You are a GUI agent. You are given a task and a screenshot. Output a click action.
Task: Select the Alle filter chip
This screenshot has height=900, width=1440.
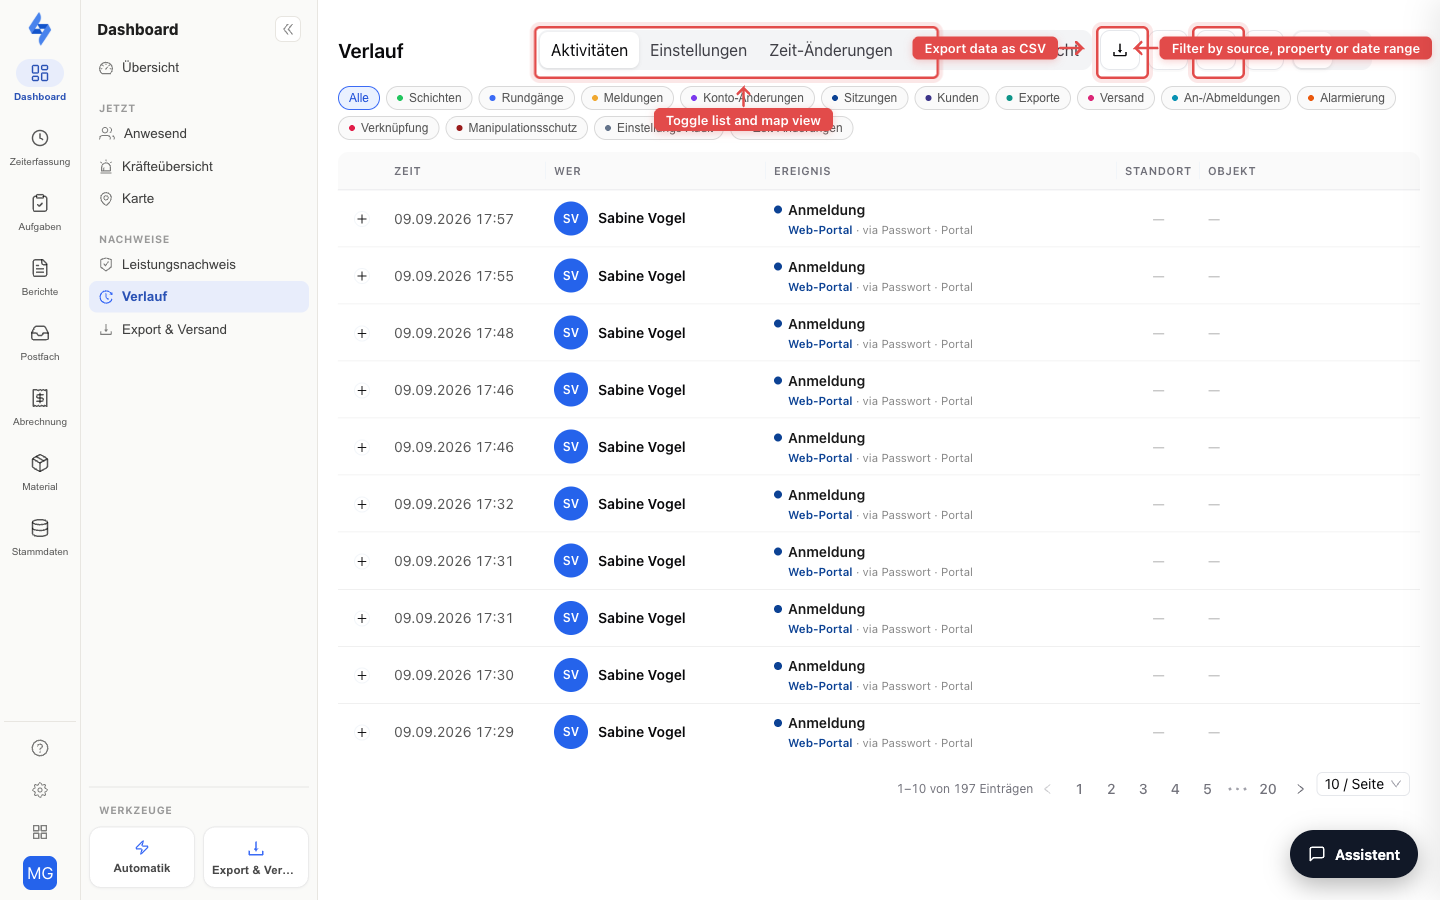359,98
